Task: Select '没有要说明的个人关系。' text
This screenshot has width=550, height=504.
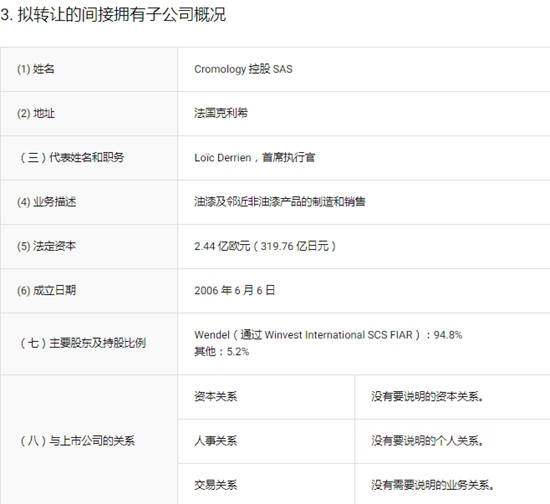Action: [428, 441]
